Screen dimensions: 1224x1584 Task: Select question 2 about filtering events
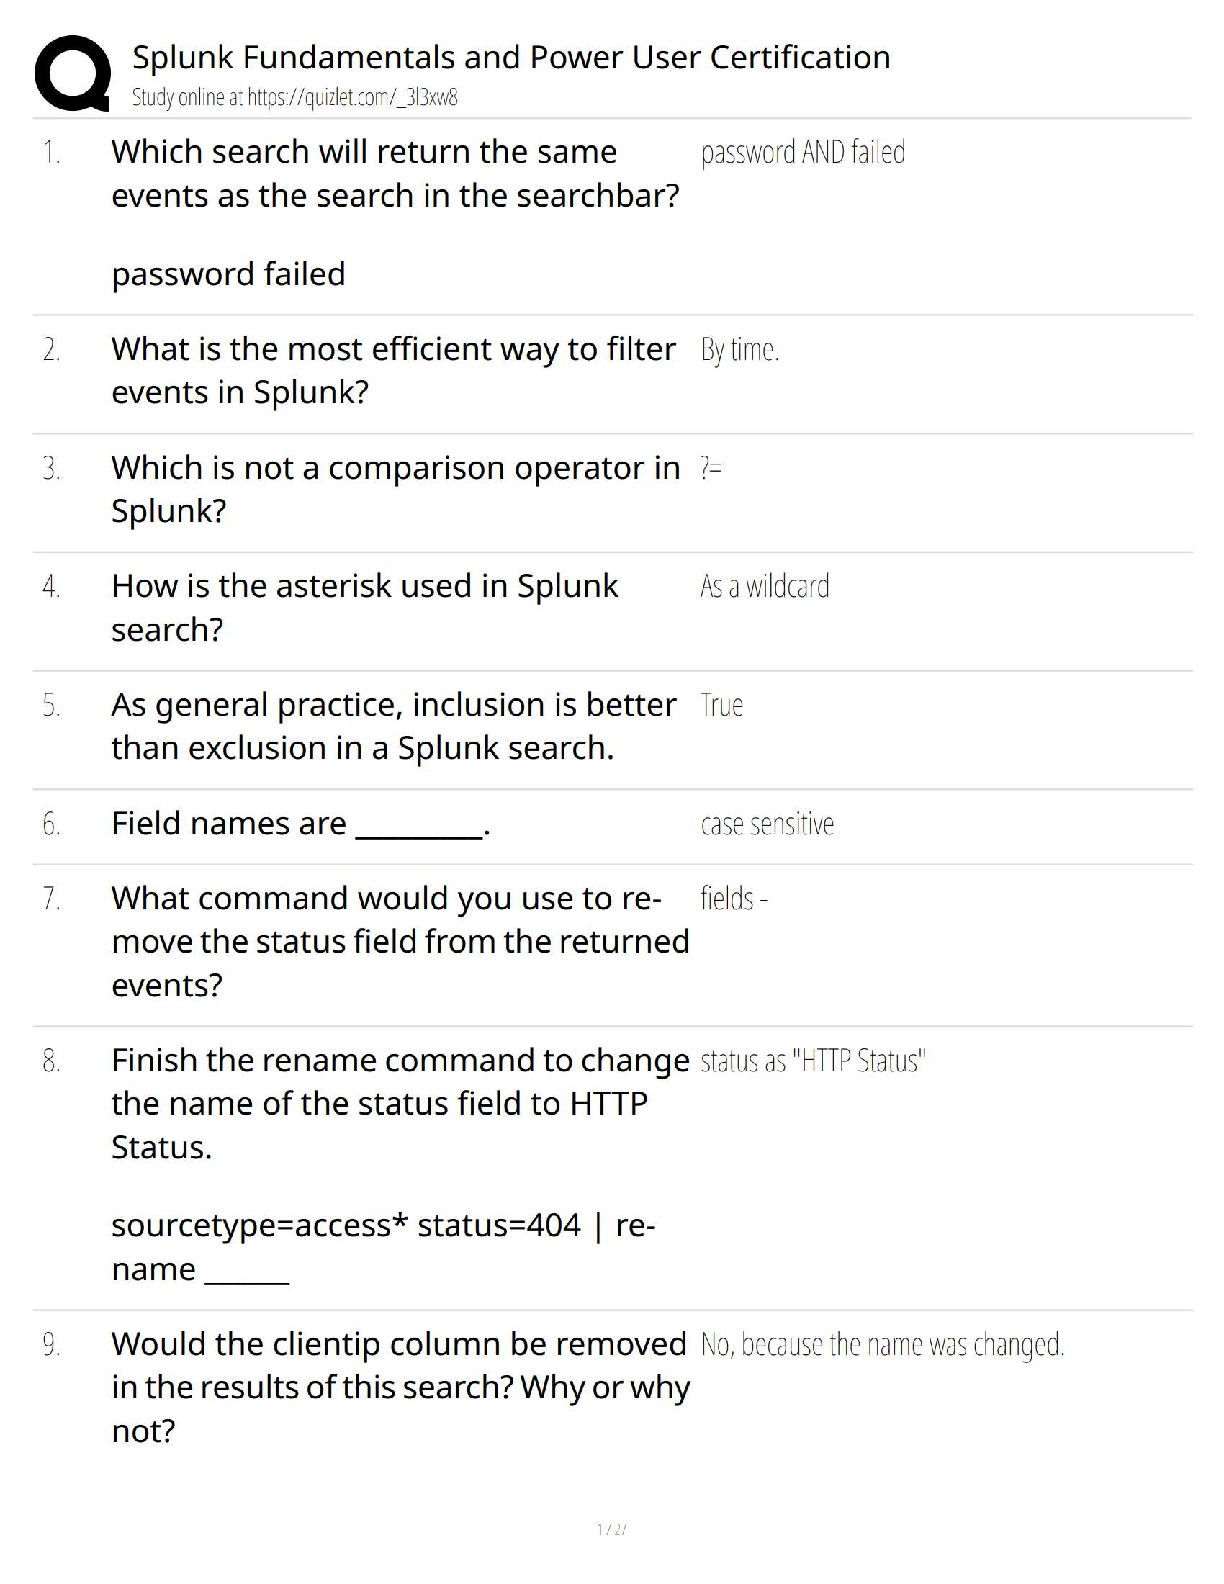[x=392, y=370]
